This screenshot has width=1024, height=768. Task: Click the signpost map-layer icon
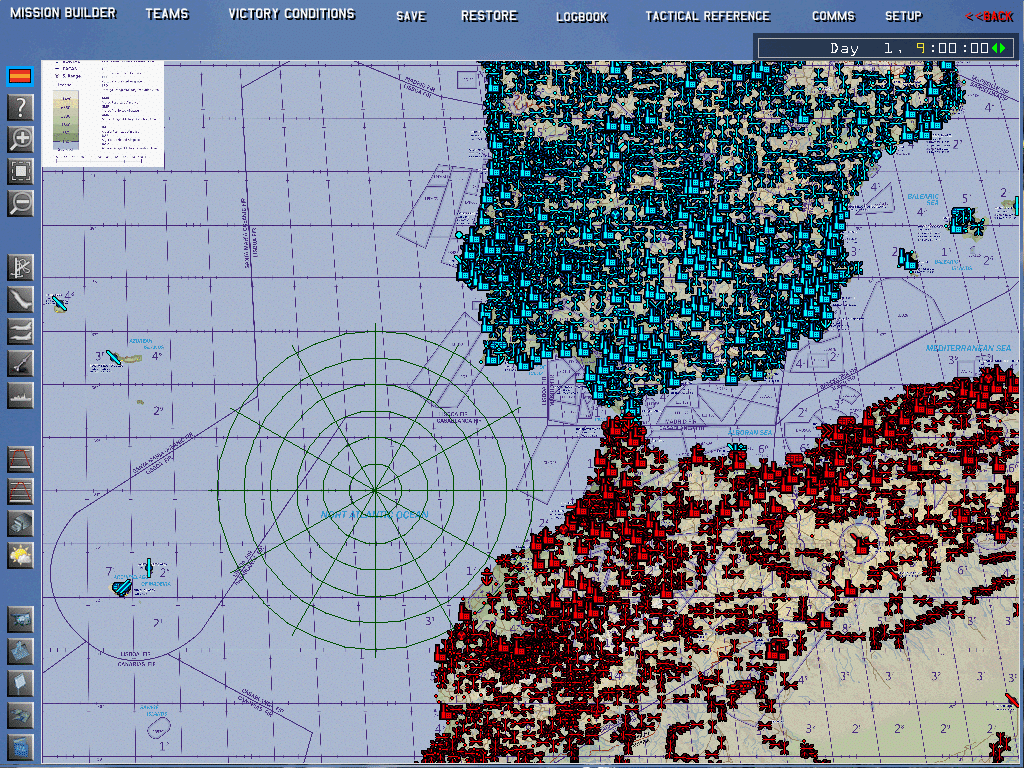(20, 683)
